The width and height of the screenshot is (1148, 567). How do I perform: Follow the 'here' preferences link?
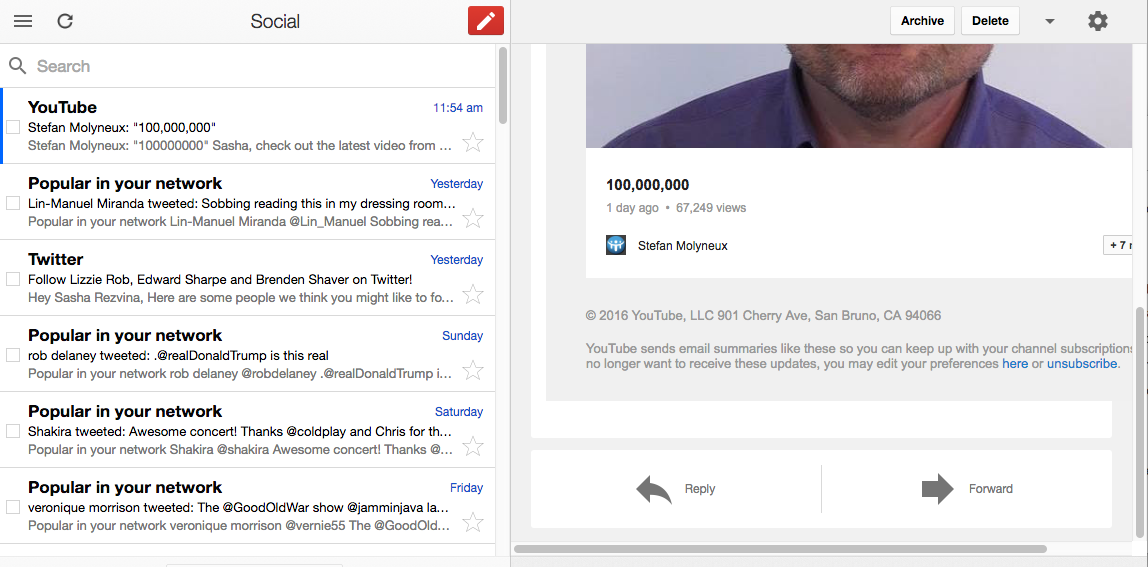1015,363
